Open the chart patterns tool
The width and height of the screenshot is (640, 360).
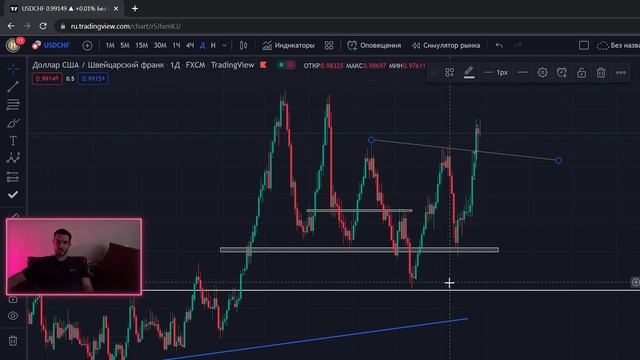pos(13,158)
